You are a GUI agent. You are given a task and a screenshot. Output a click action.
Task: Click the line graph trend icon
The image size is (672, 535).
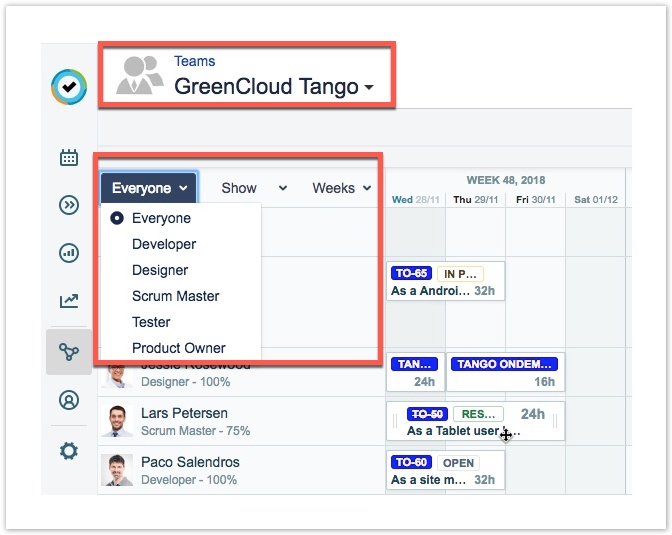click(x=69, y=300)
